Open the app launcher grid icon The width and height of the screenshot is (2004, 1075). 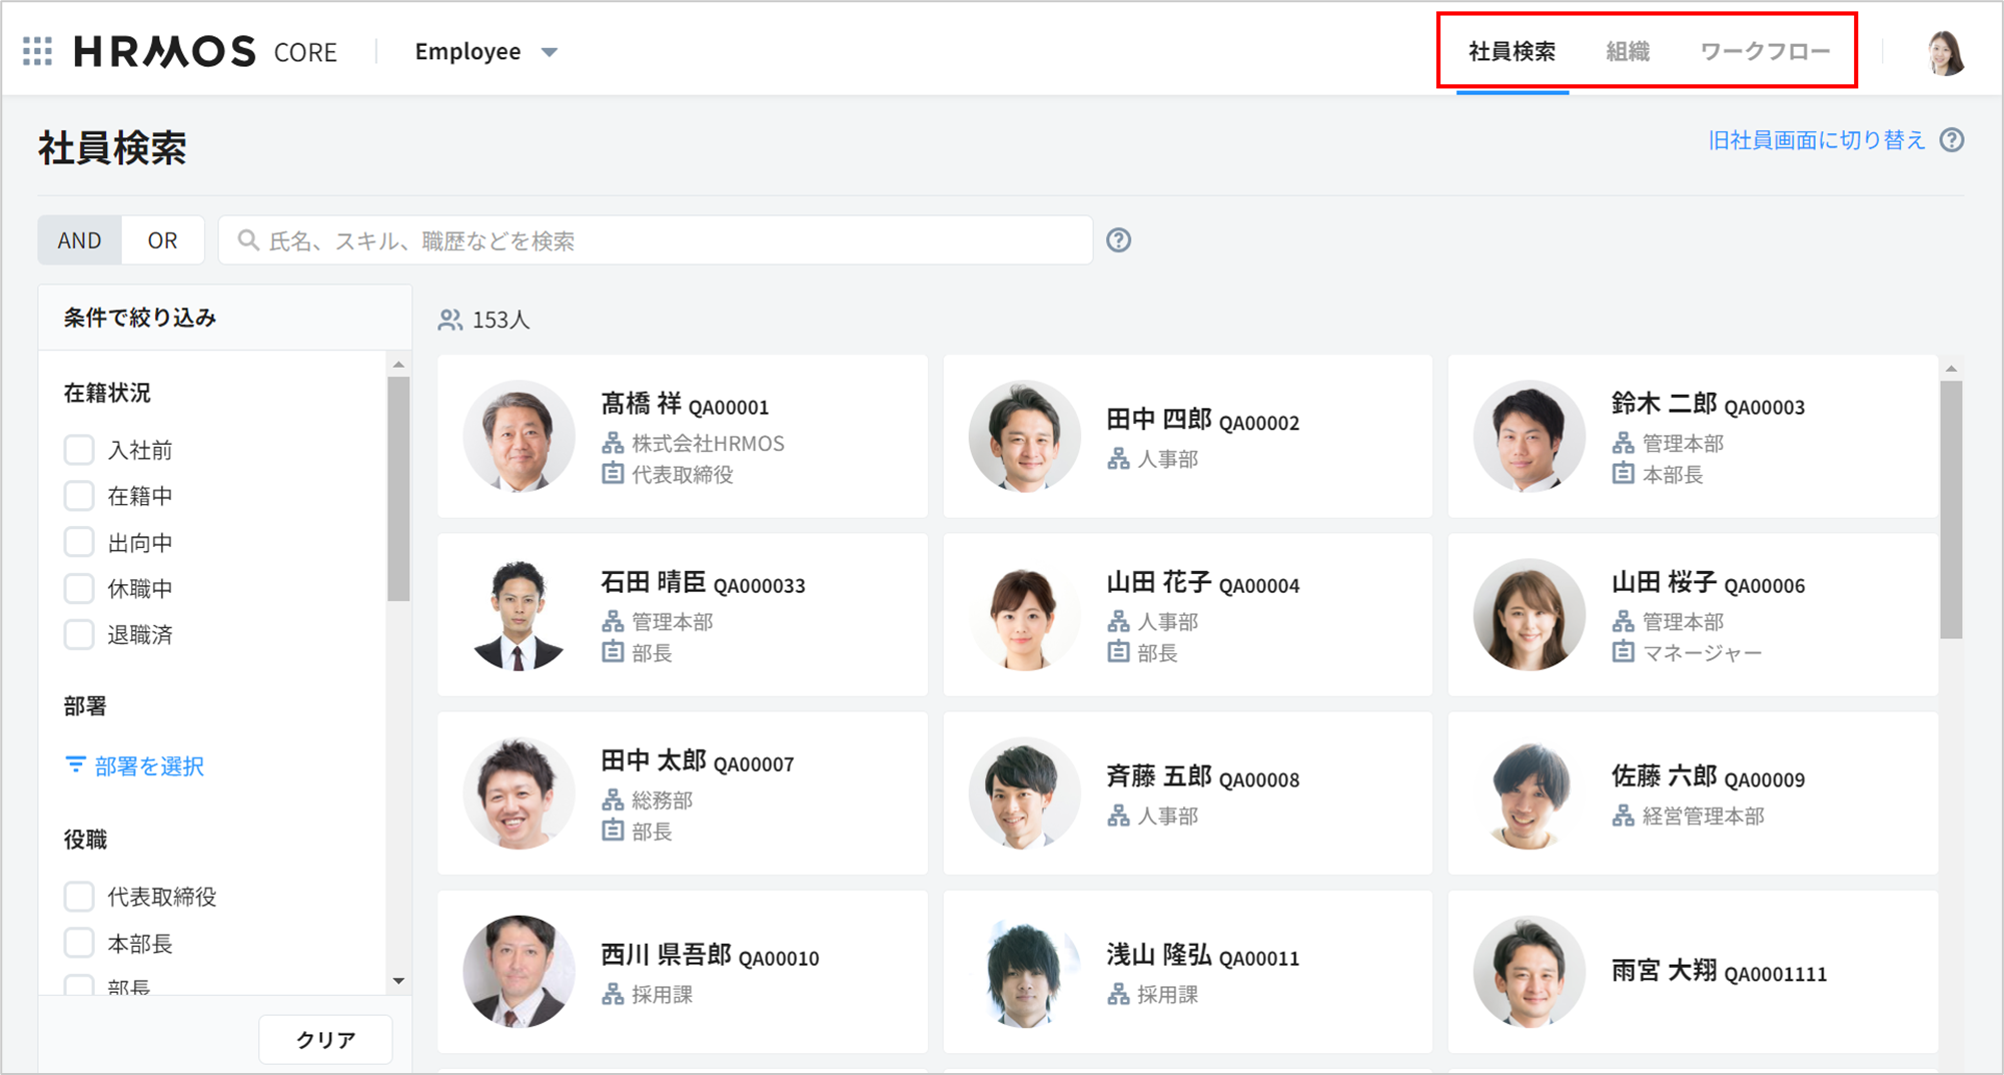pos(37,51)
